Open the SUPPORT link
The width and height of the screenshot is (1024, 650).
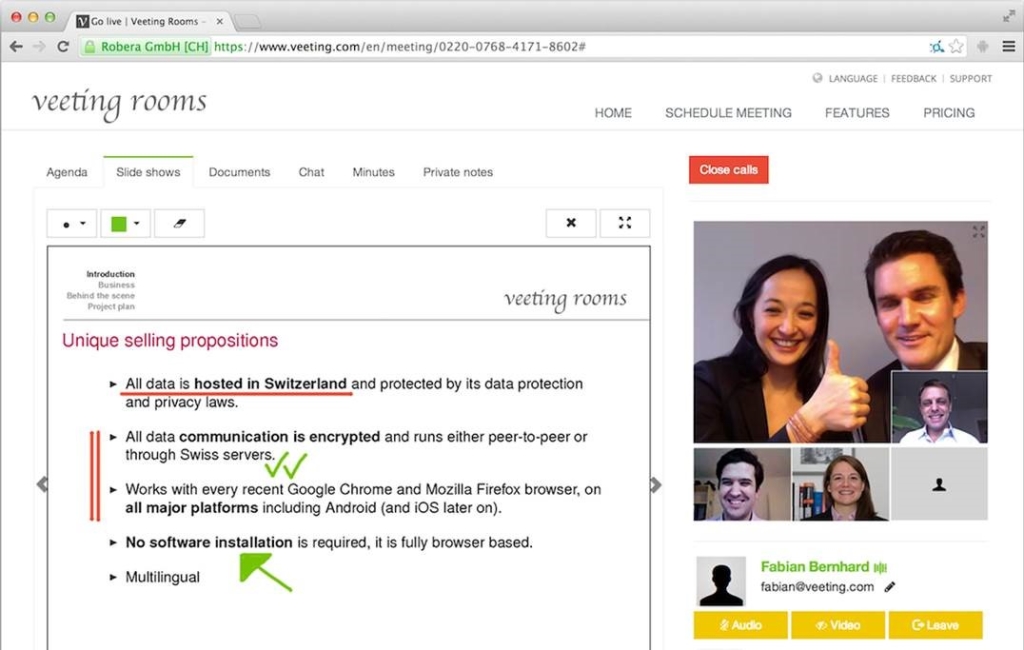[970, 78]
